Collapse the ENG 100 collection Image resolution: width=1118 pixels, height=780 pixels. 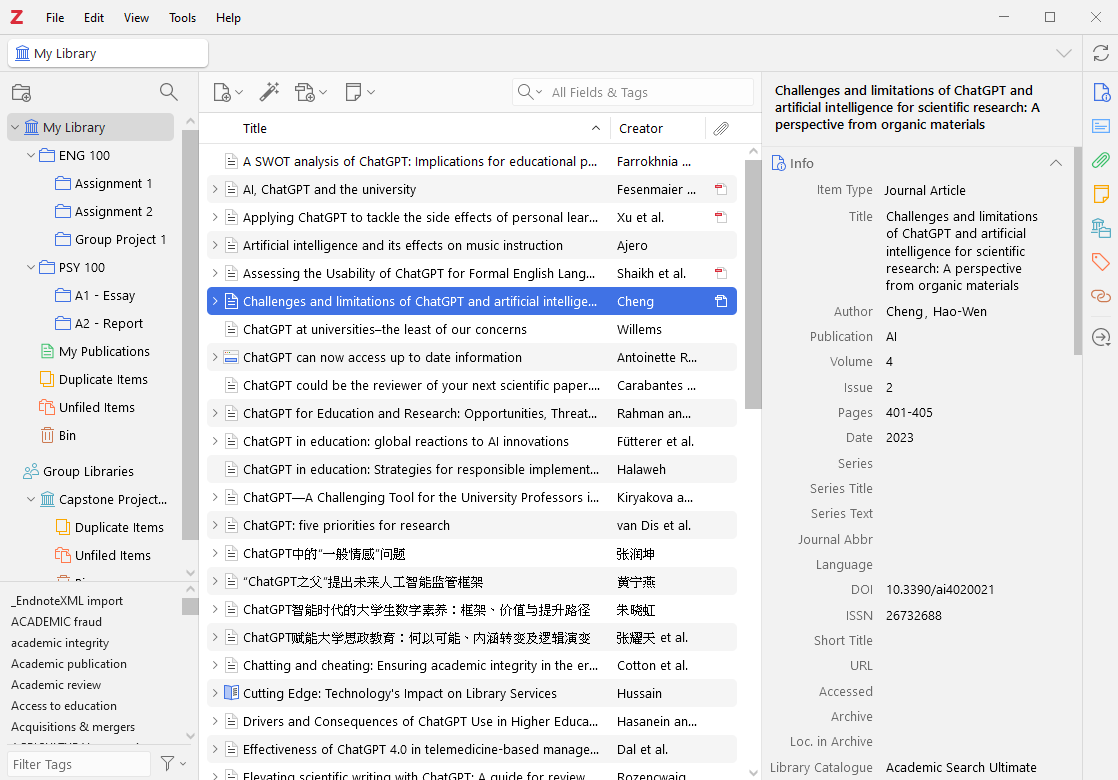pyautogui.click(x=31, y=156)
